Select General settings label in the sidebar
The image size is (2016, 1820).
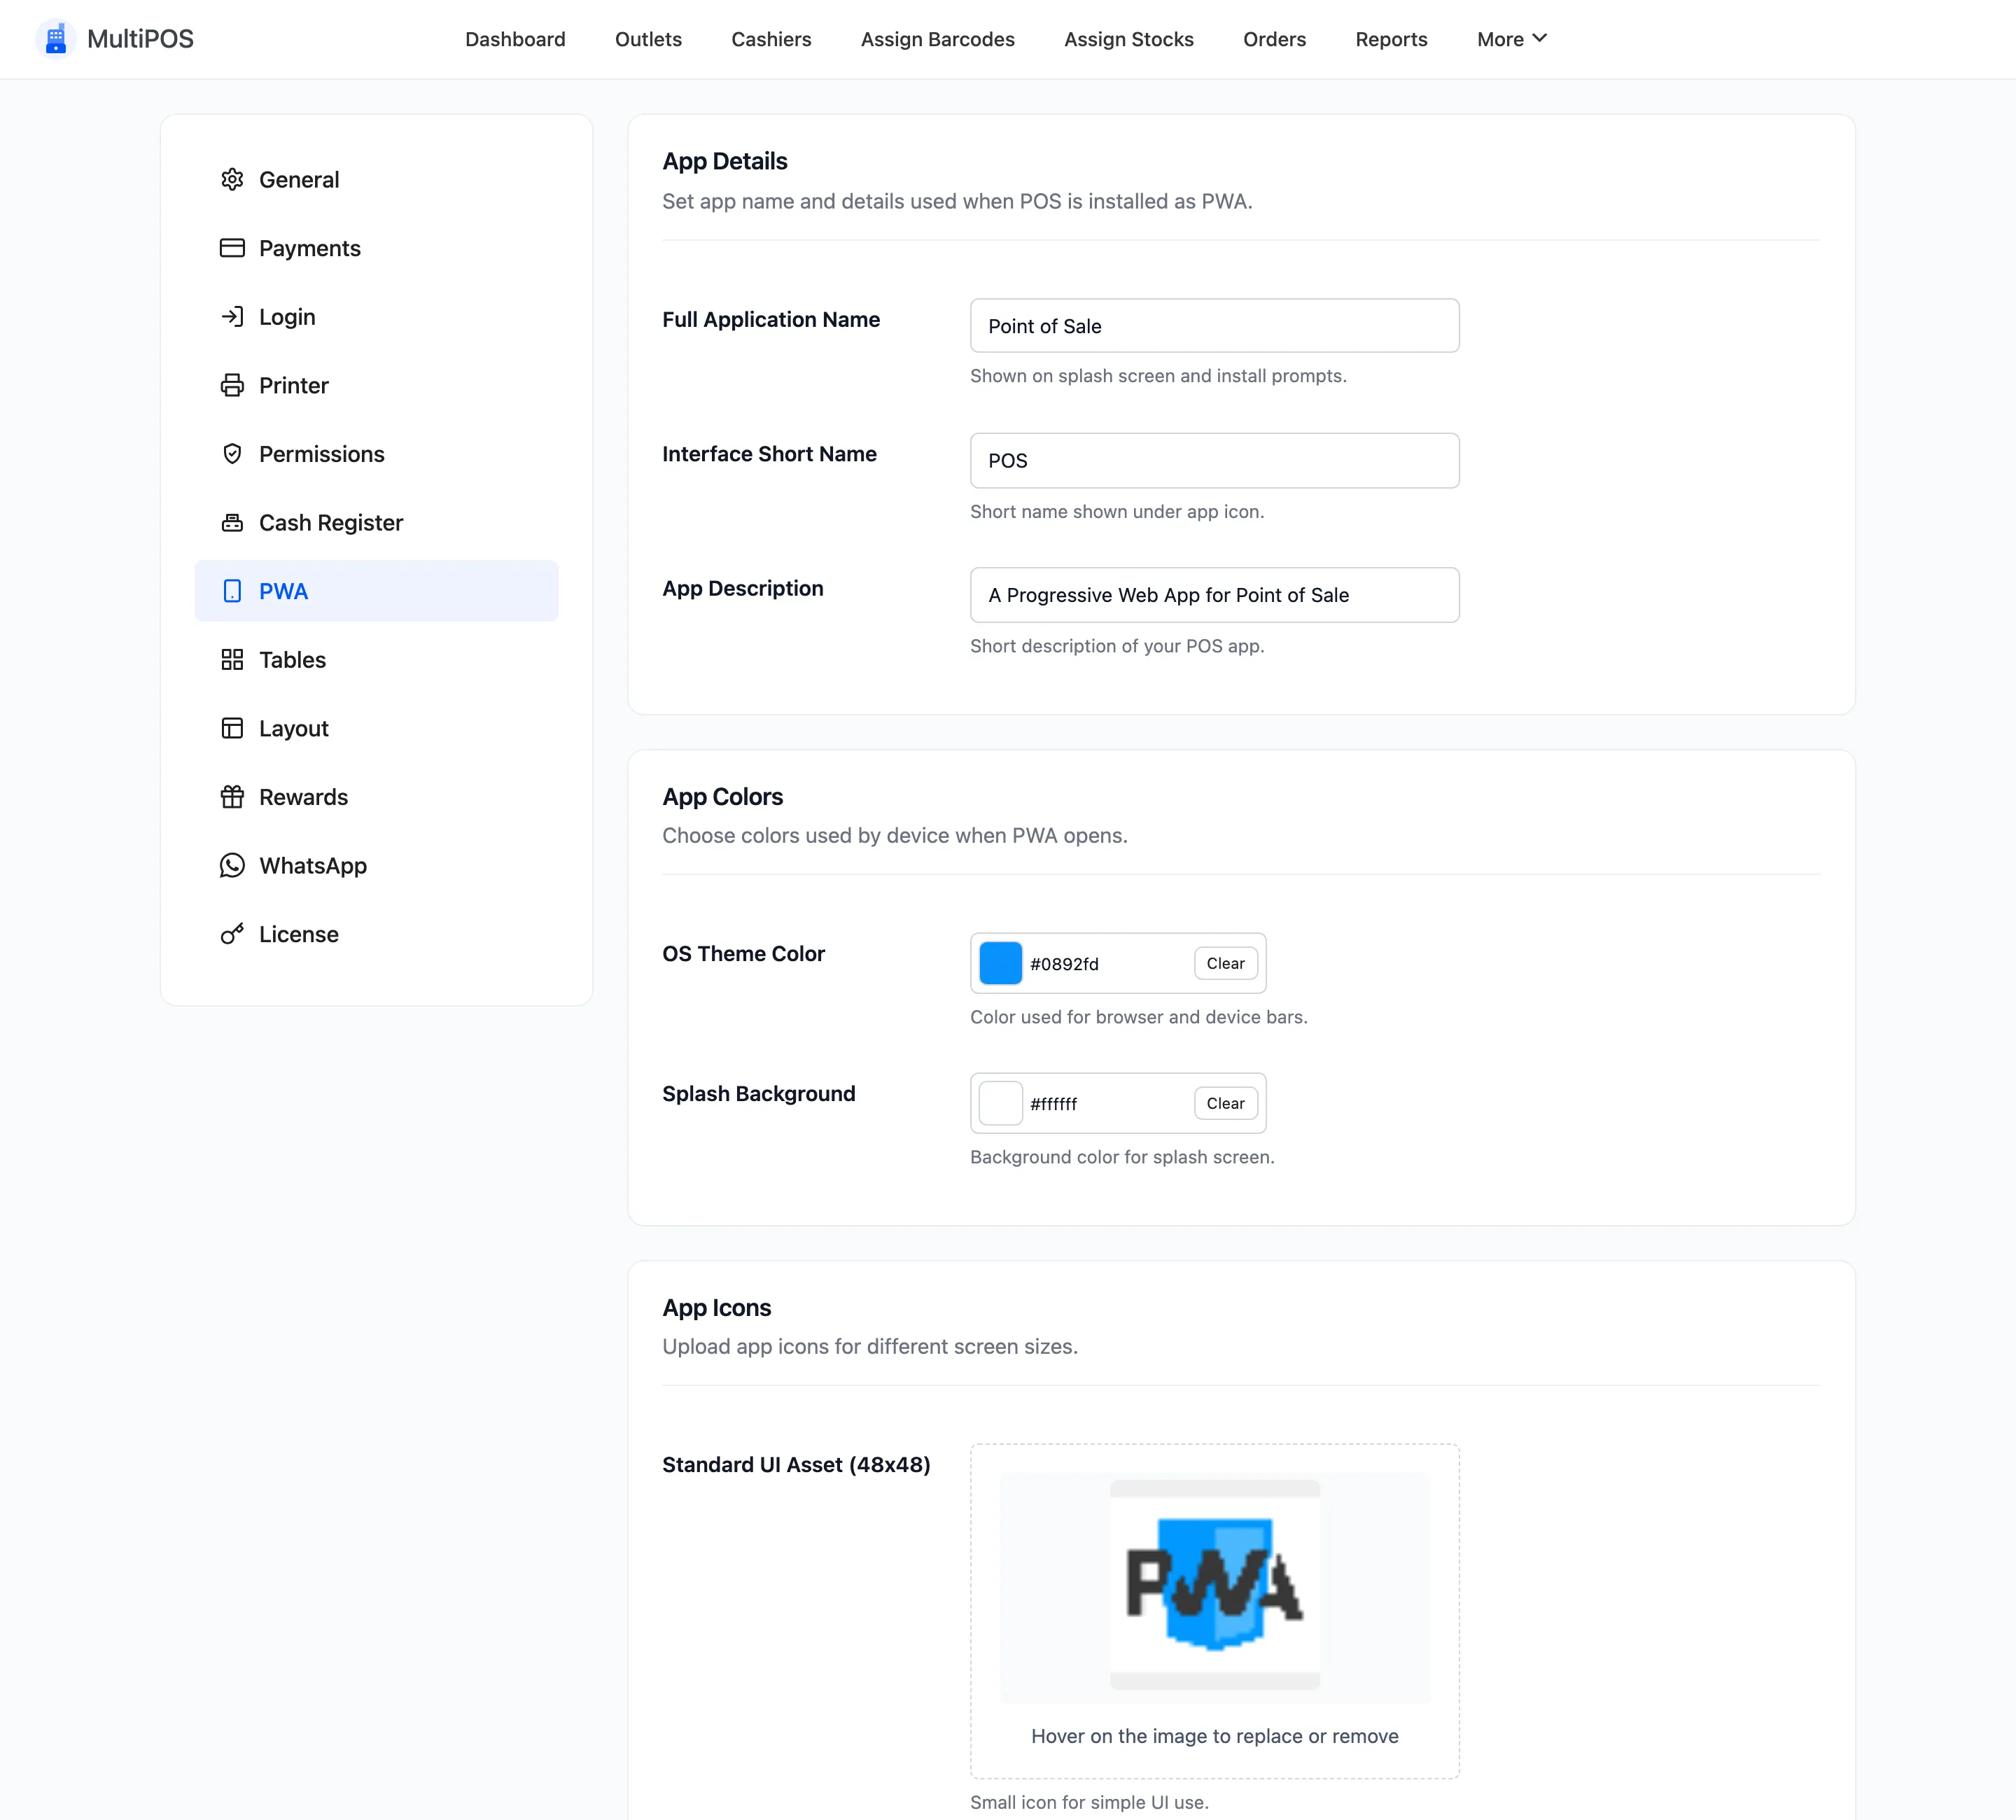(299, 180)
